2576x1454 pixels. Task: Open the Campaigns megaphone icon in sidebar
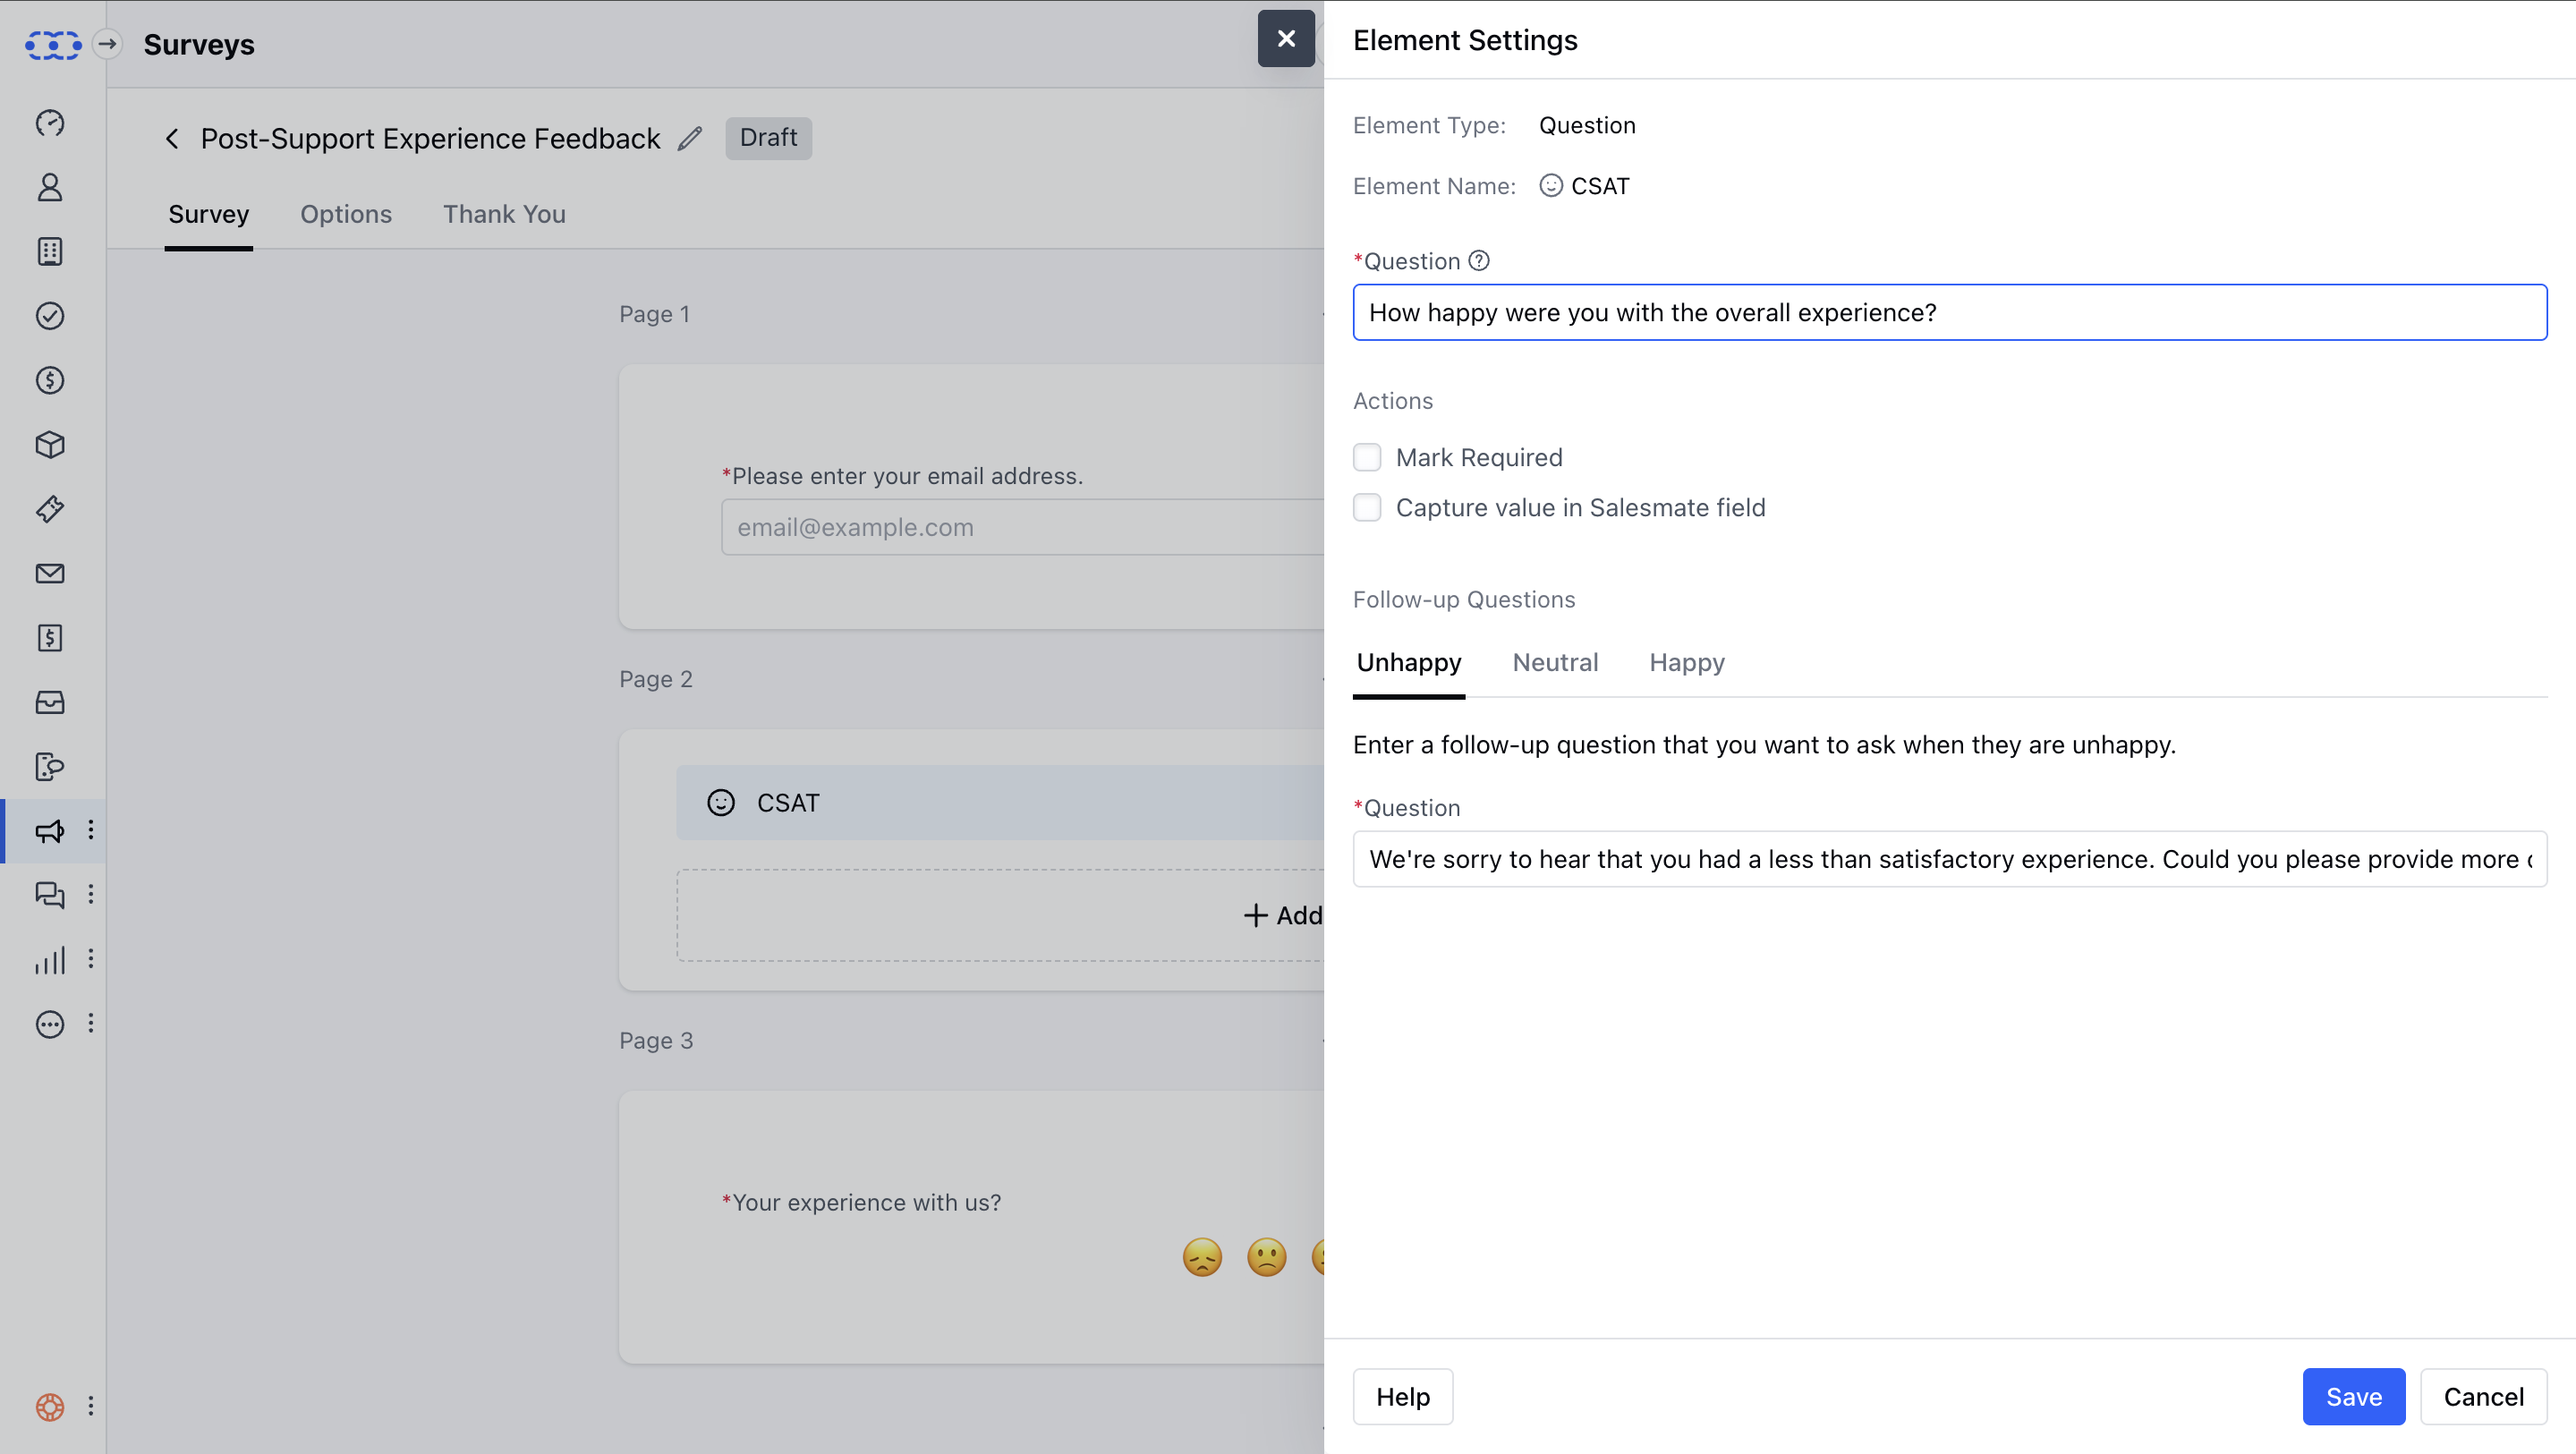[x=50, y=831]
